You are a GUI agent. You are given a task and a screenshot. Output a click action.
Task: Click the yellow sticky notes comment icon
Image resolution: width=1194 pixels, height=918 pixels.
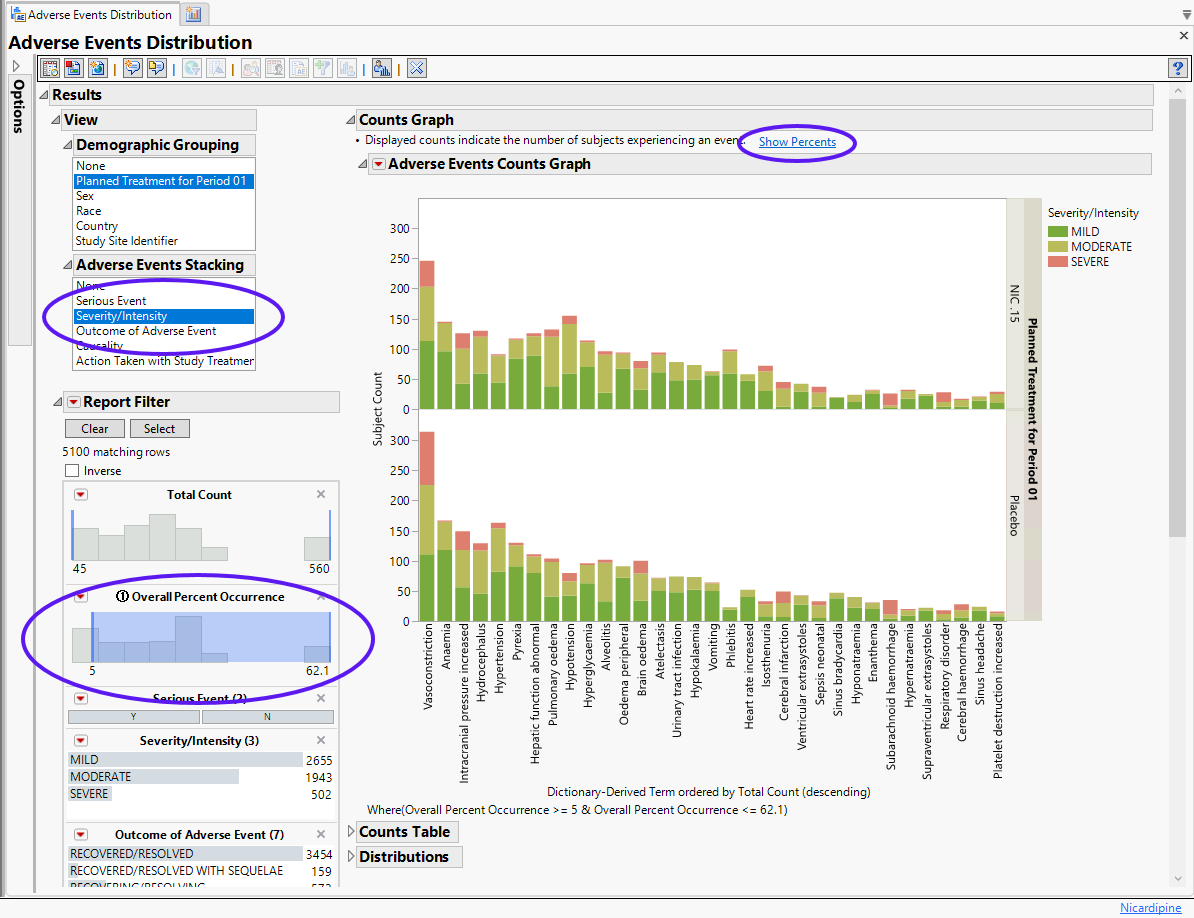[x=157, y=68]
